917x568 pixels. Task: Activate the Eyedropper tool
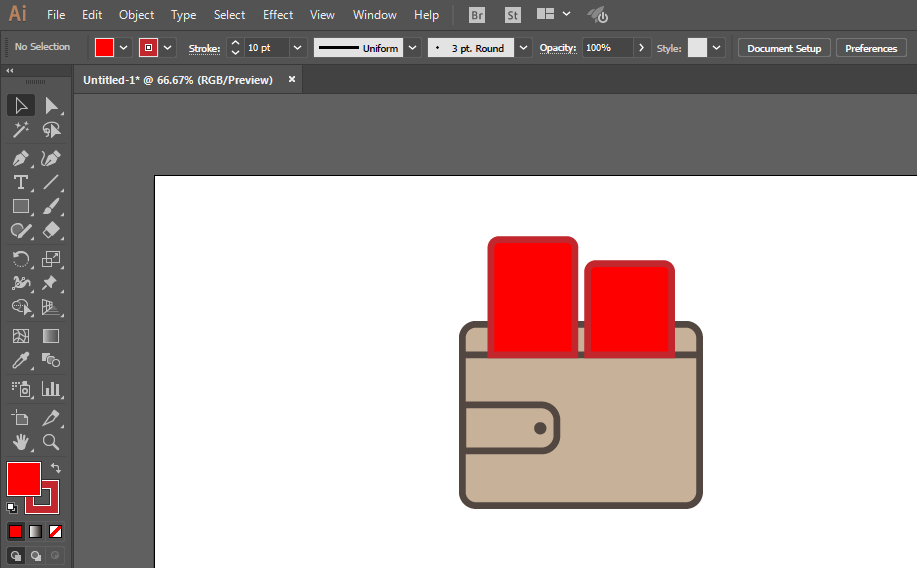pyautogui.click(x=21, y=361)
